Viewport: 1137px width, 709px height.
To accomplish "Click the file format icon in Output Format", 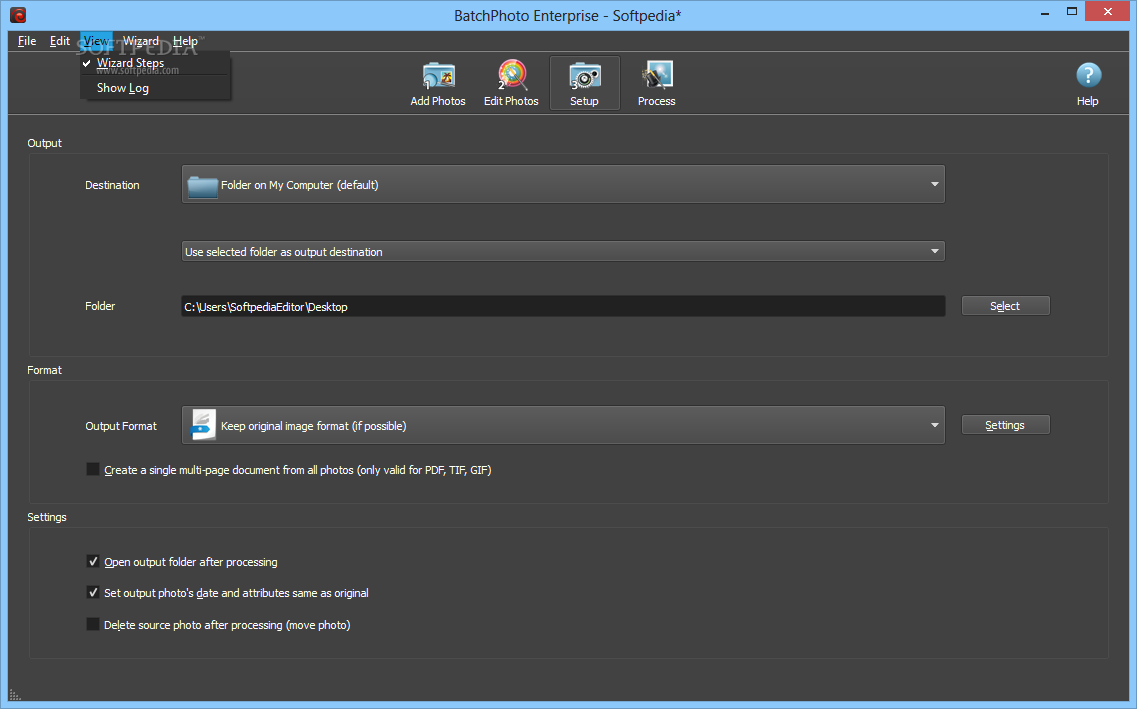I will [x=202, y=426].
